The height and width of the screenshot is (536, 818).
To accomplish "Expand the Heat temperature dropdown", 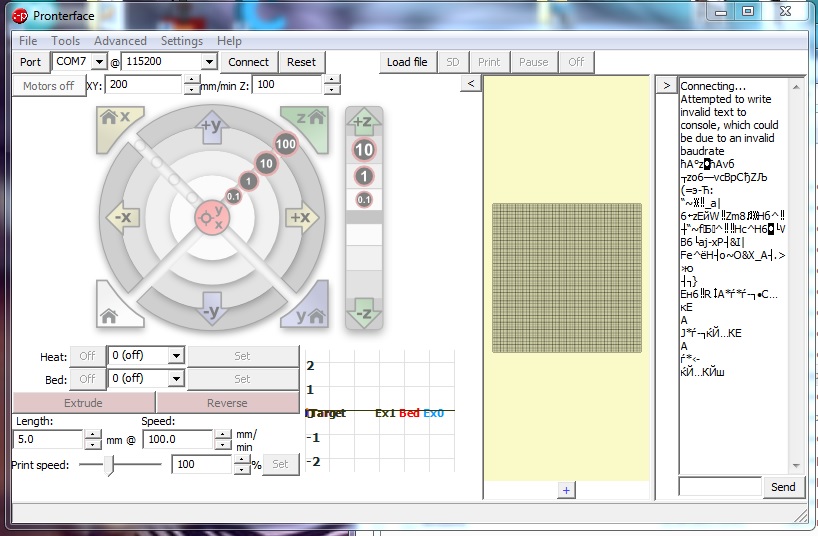I will pyautogui.click(x=176, y=356).
